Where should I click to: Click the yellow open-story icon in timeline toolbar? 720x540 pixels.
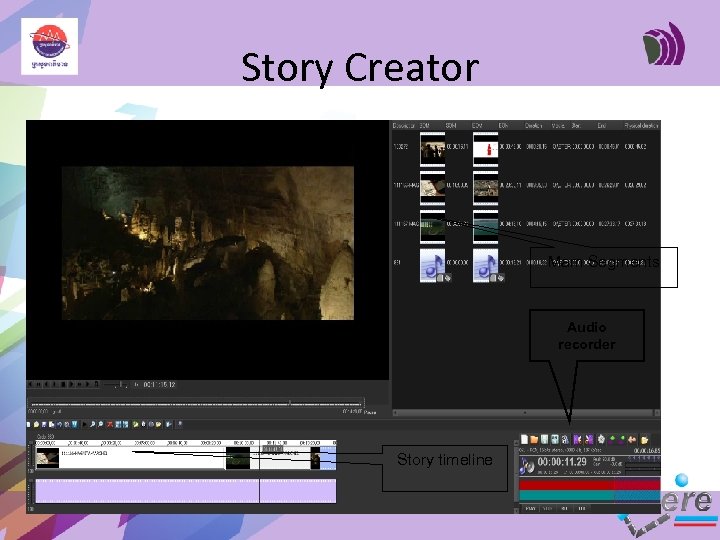coord(36,424)
